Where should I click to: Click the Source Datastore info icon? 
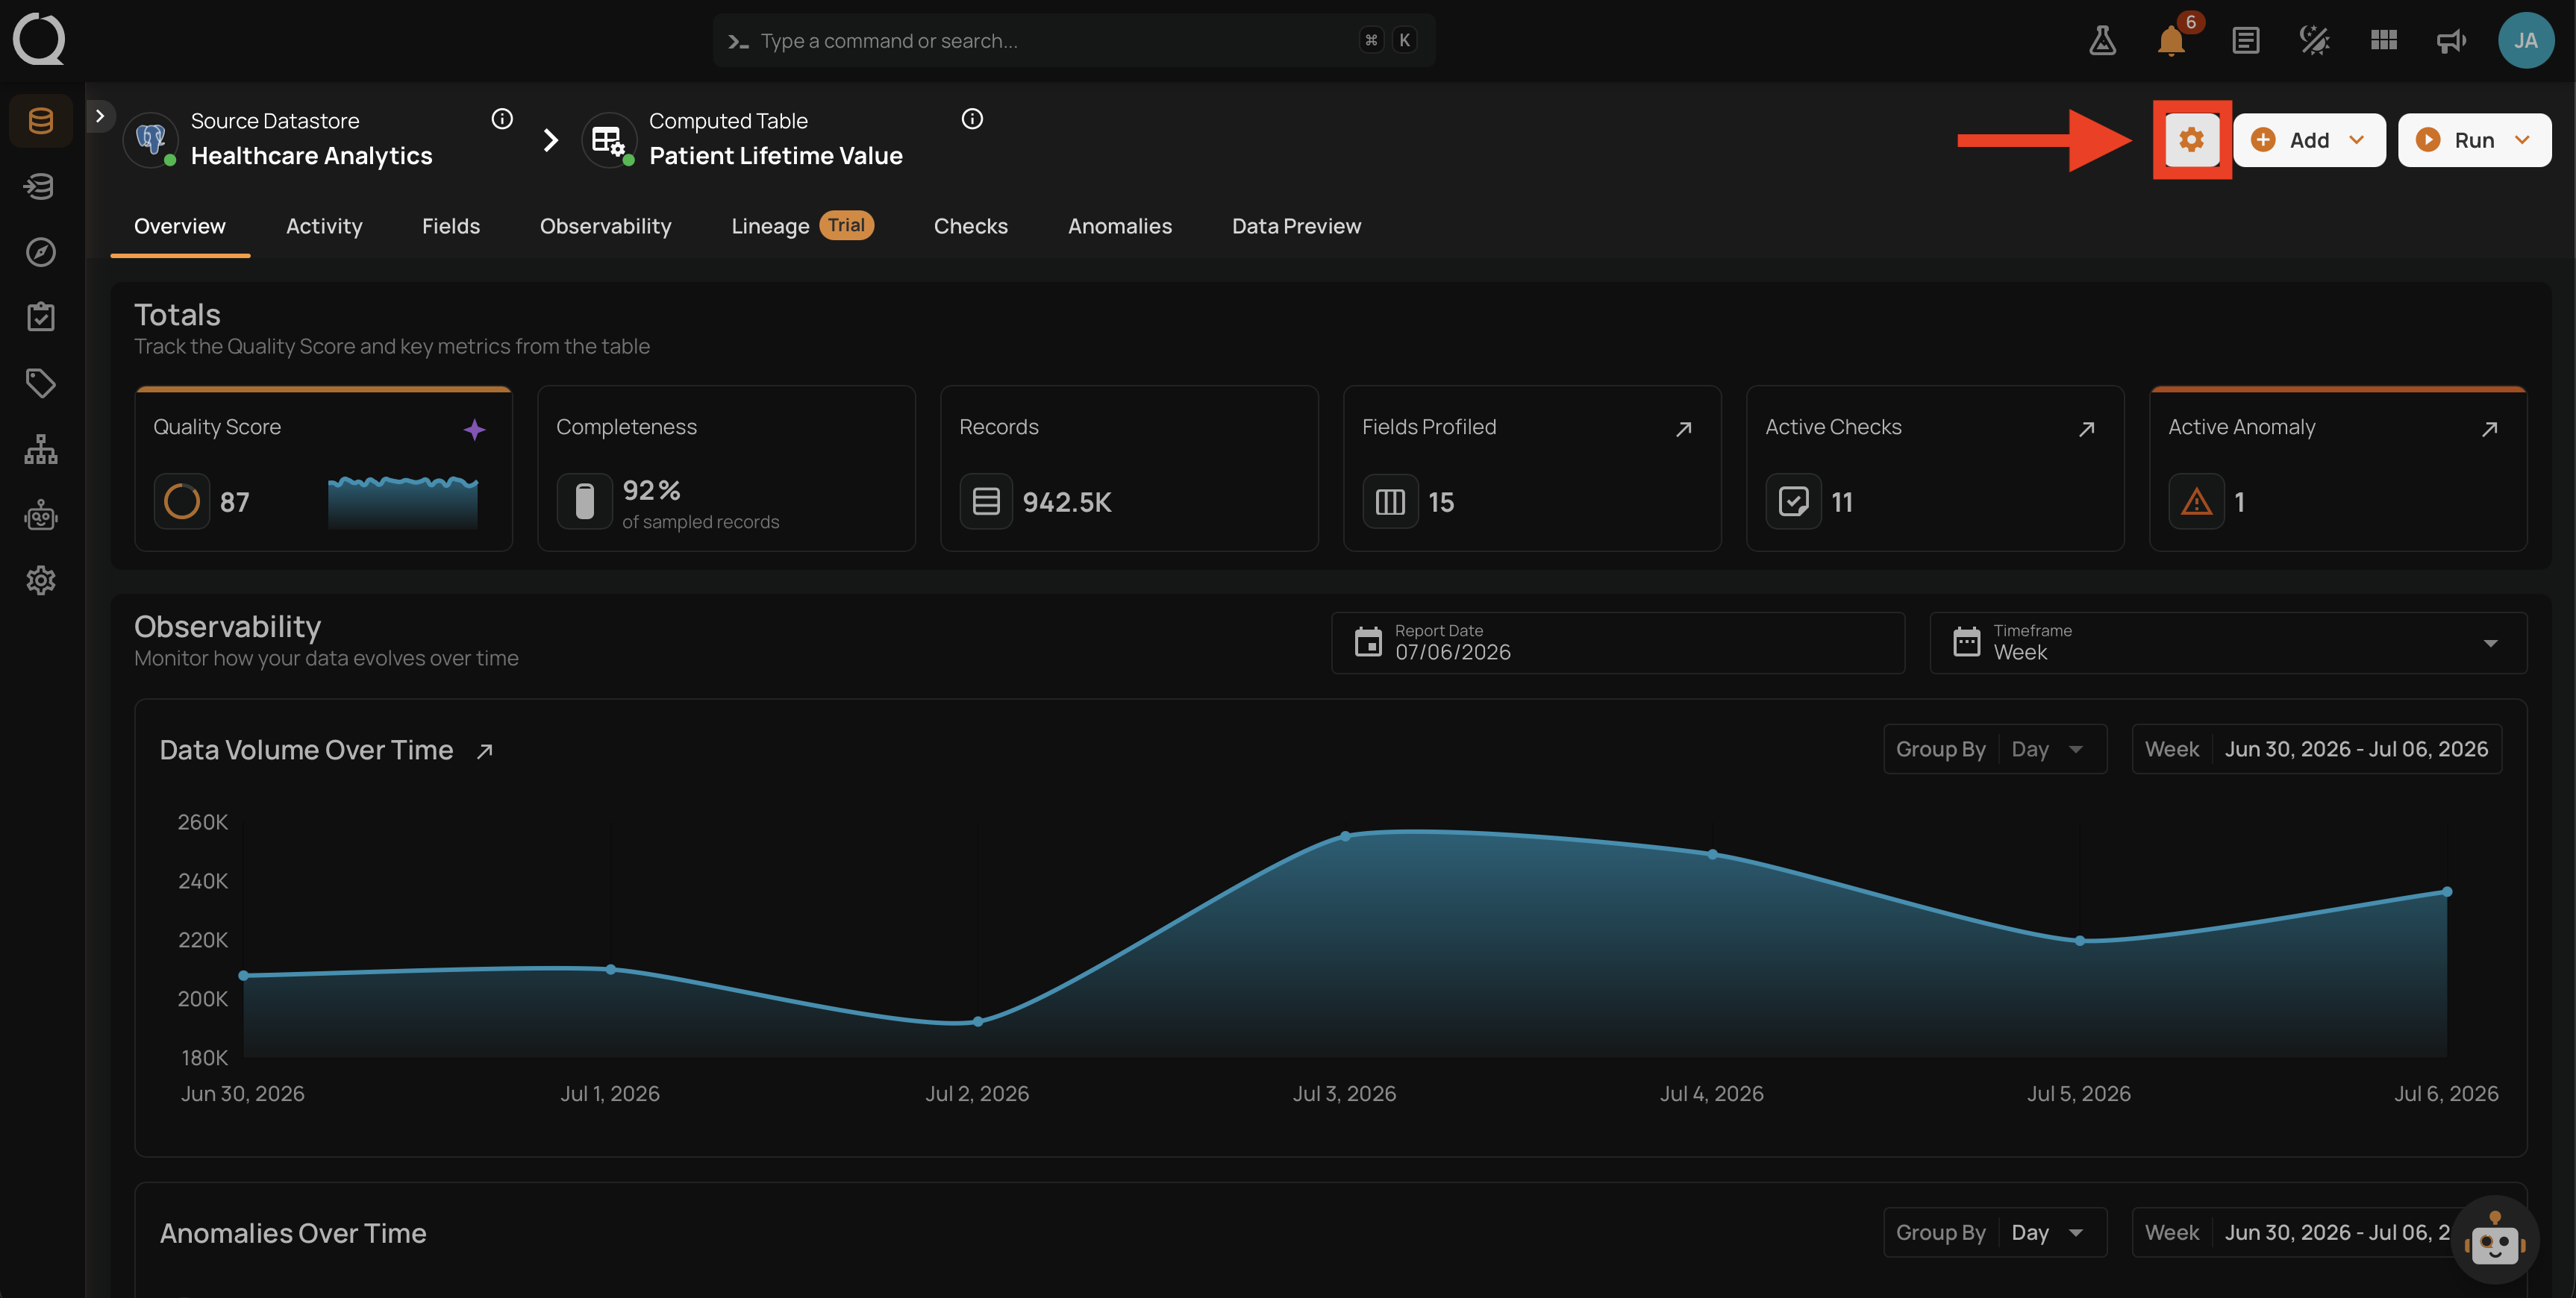pos(502,119)
